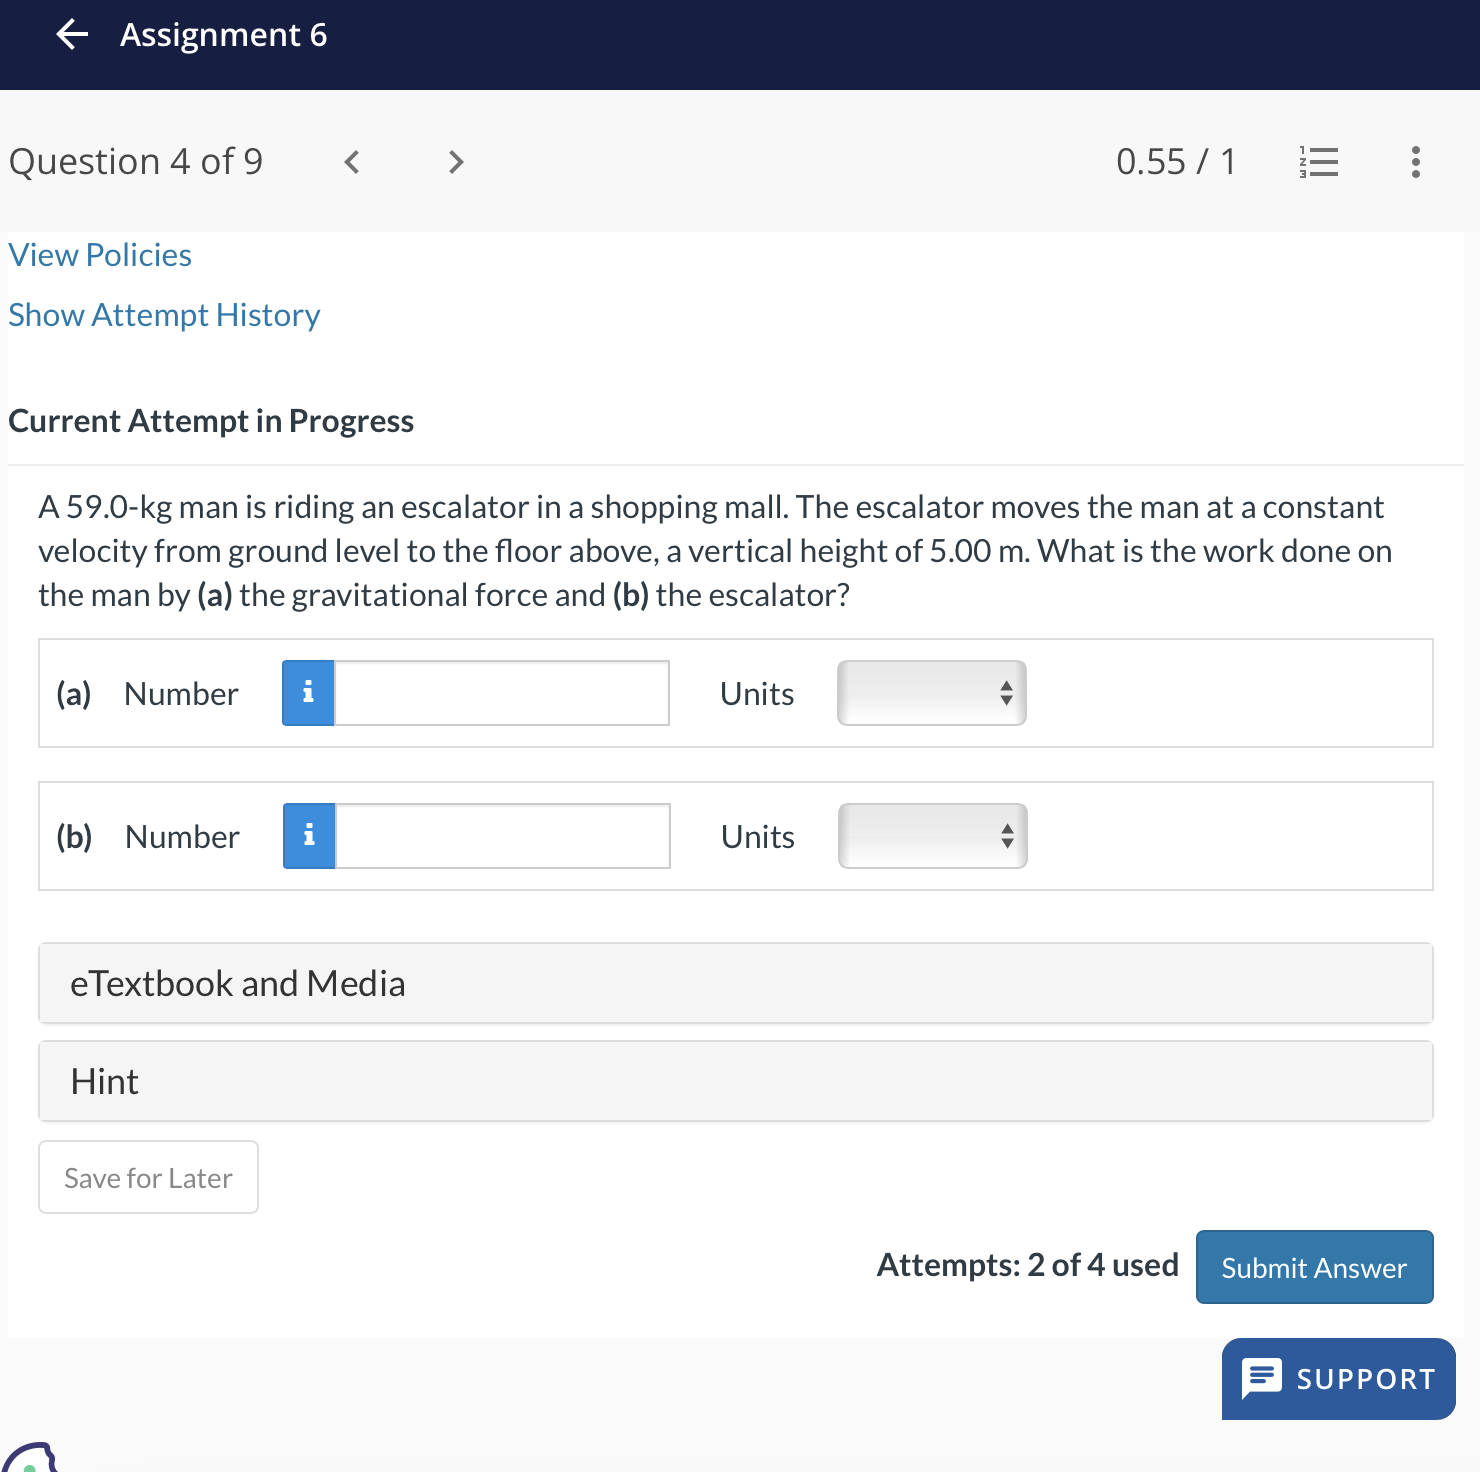Expand the eTextbook and Media section
This screenshot has height=1472, width=1480.
point(736,983)
